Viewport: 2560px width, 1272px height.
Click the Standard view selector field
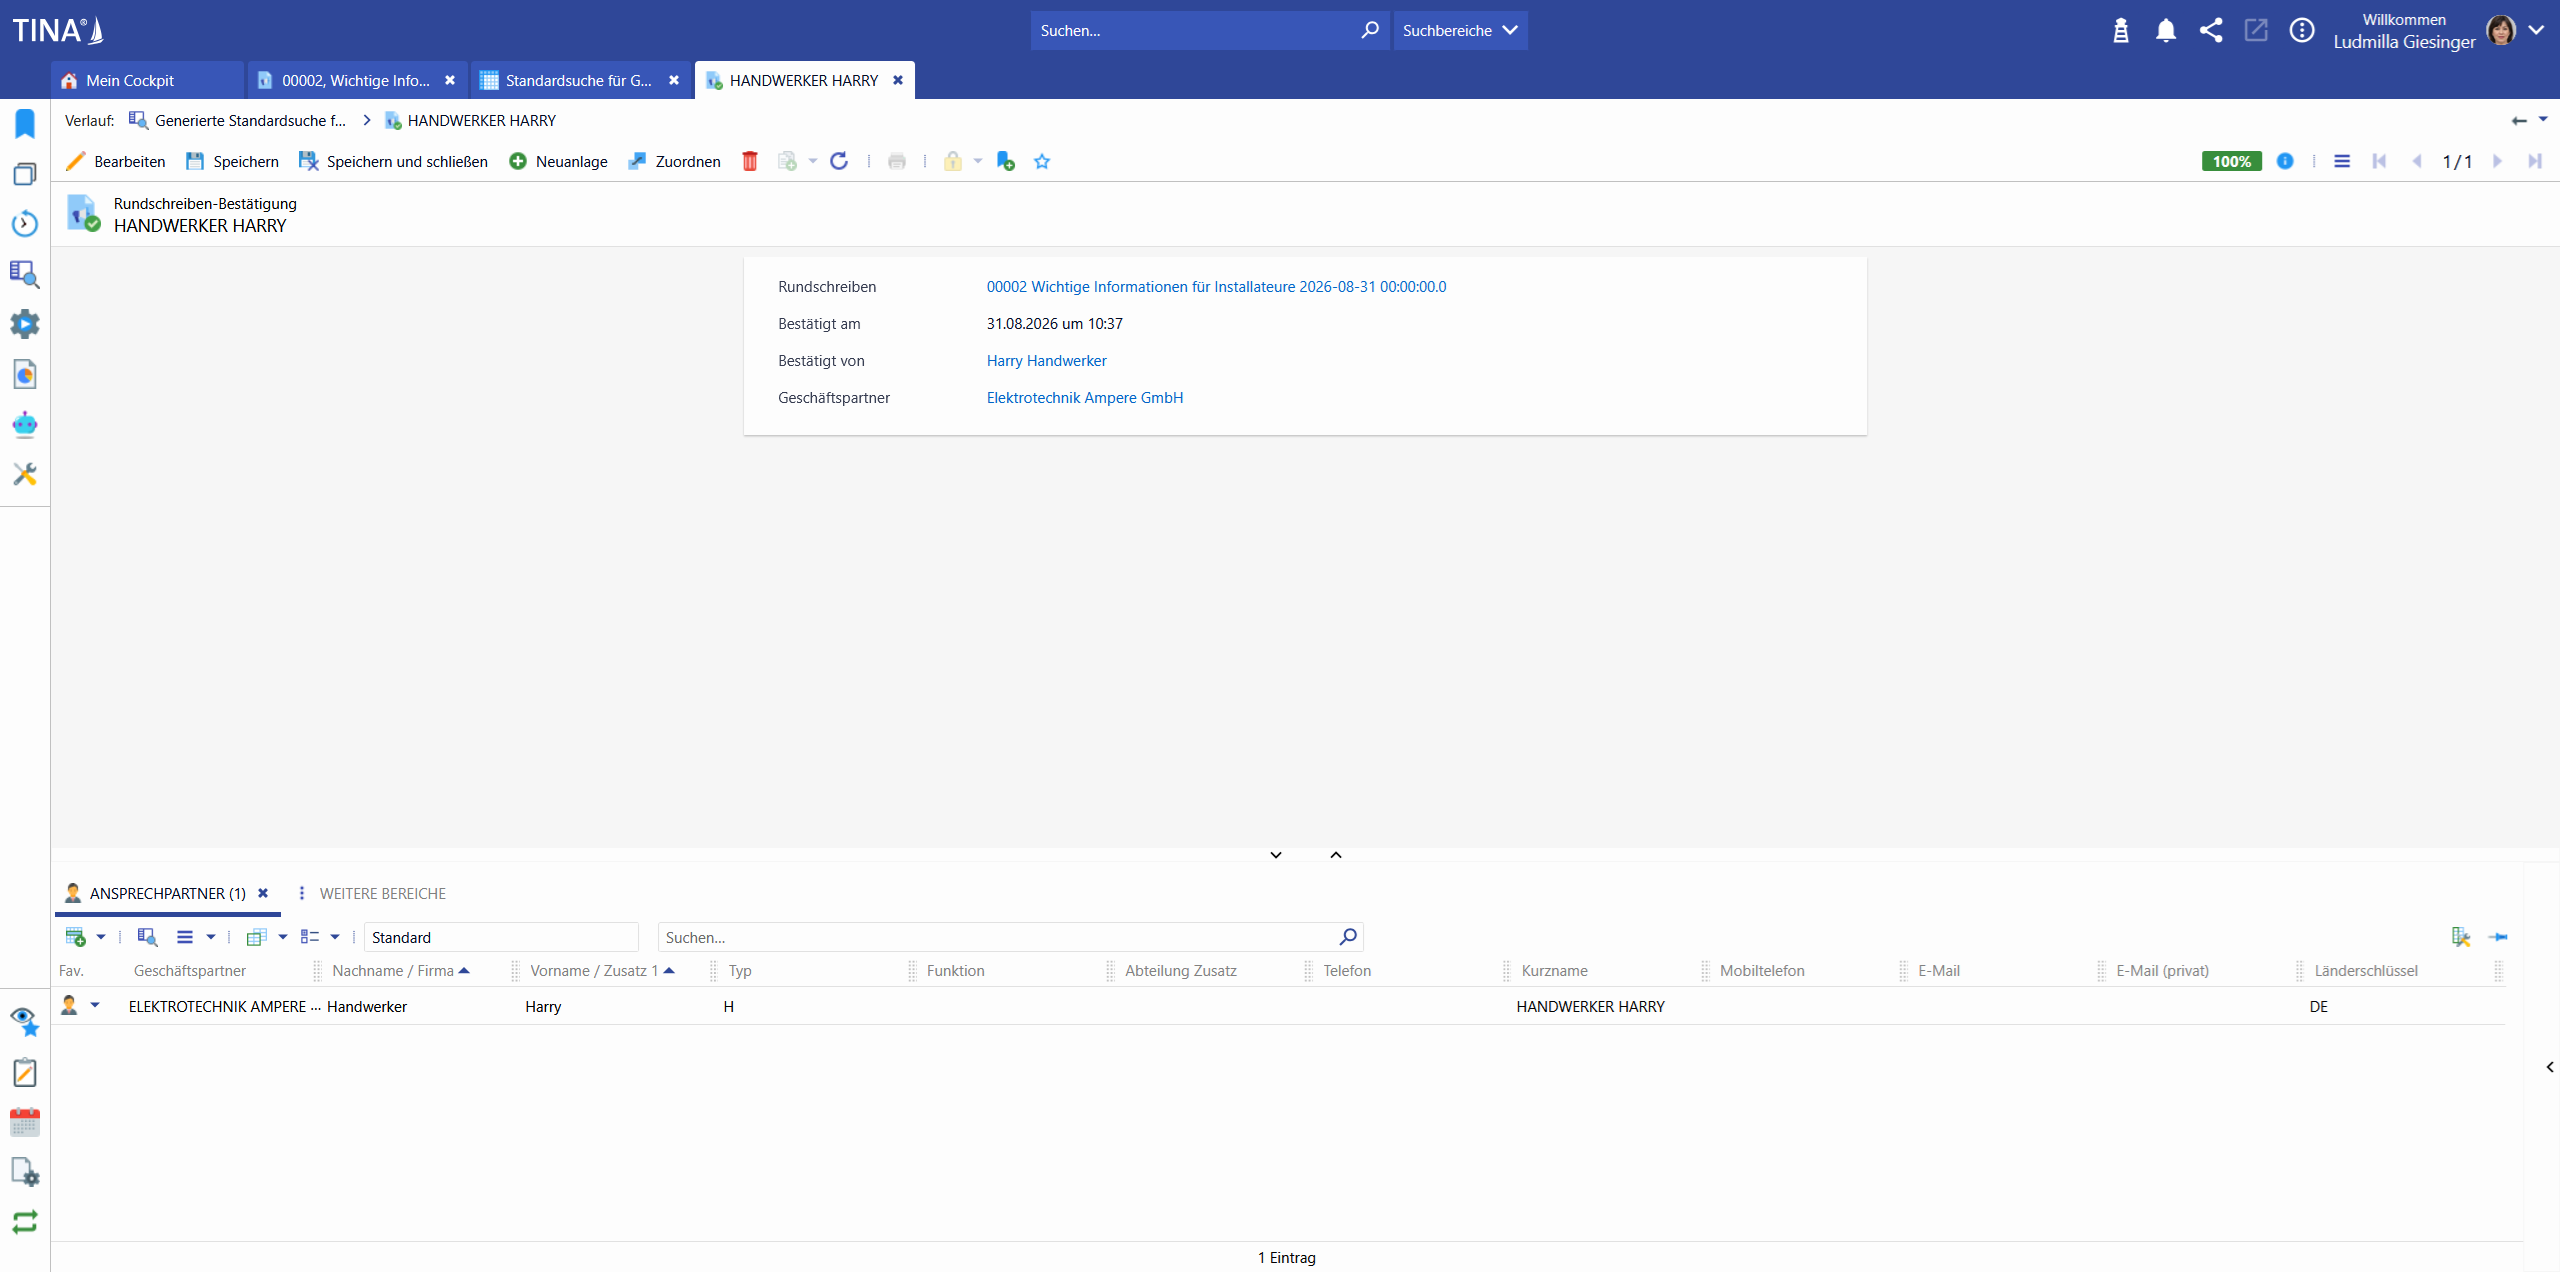pyautogui.click(x=501, y=937)
